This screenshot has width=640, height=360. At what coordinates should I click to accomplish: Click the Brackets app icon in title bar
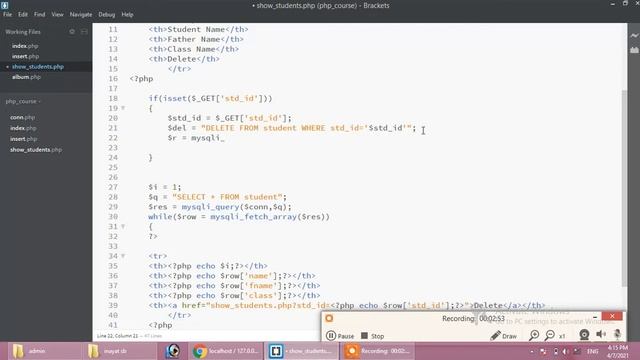tap(4, 5)
